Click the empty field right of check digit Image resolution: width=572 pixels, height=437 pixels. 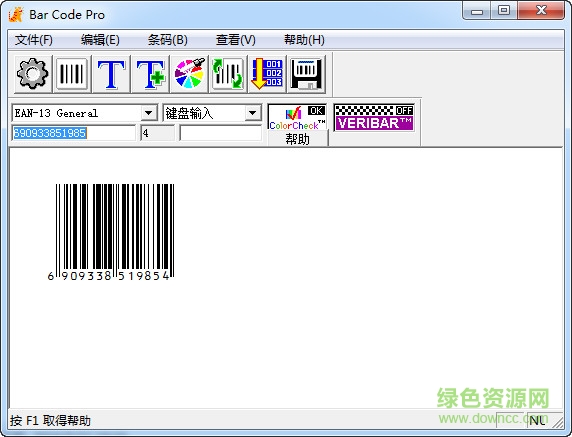pyautogui.click(x=220, y=133)
